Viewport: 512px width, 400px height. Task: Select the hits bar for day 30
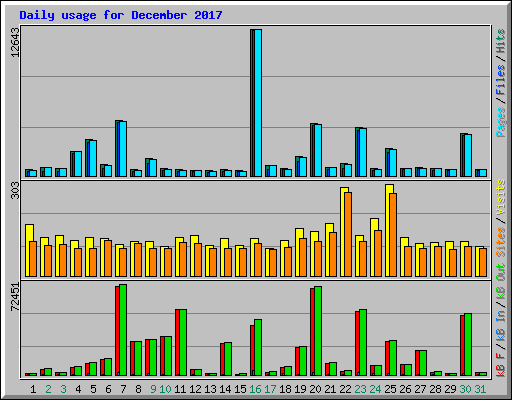(466, 155)
